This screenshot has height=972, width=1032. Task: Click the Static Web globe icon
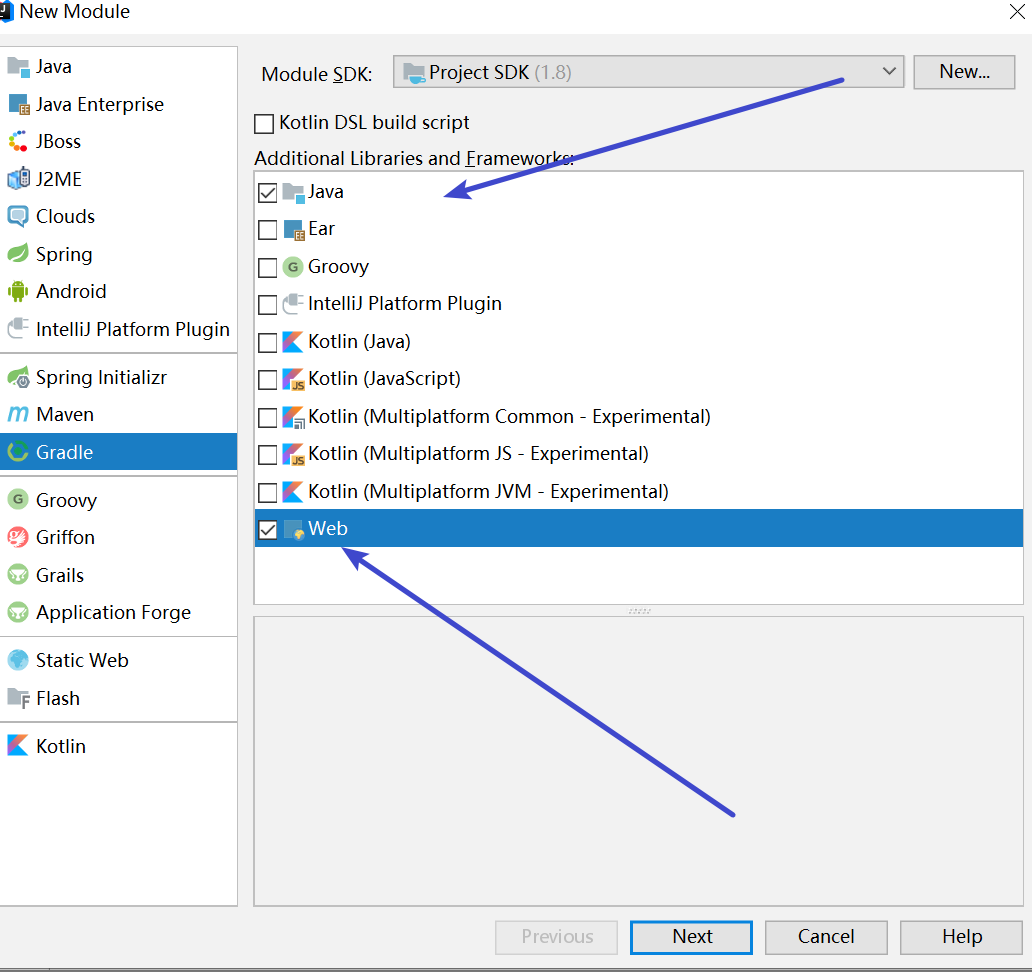[18, 660]
